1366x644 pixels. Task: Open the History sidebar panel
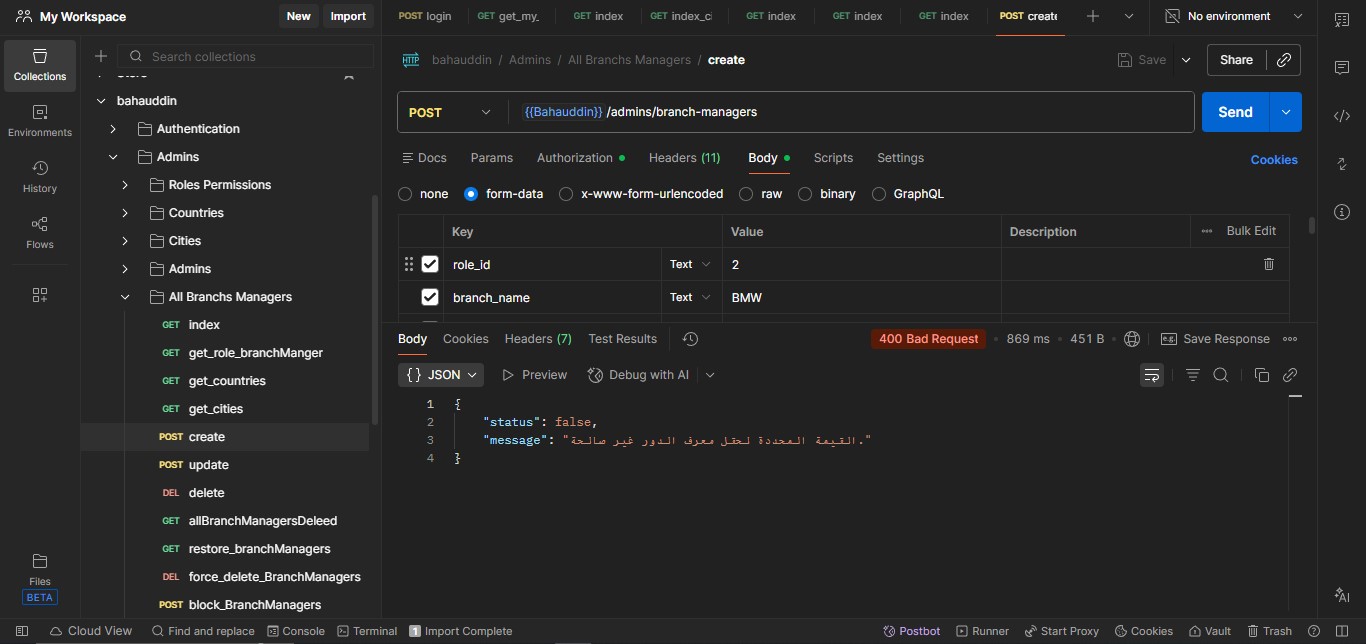[40, 176]
